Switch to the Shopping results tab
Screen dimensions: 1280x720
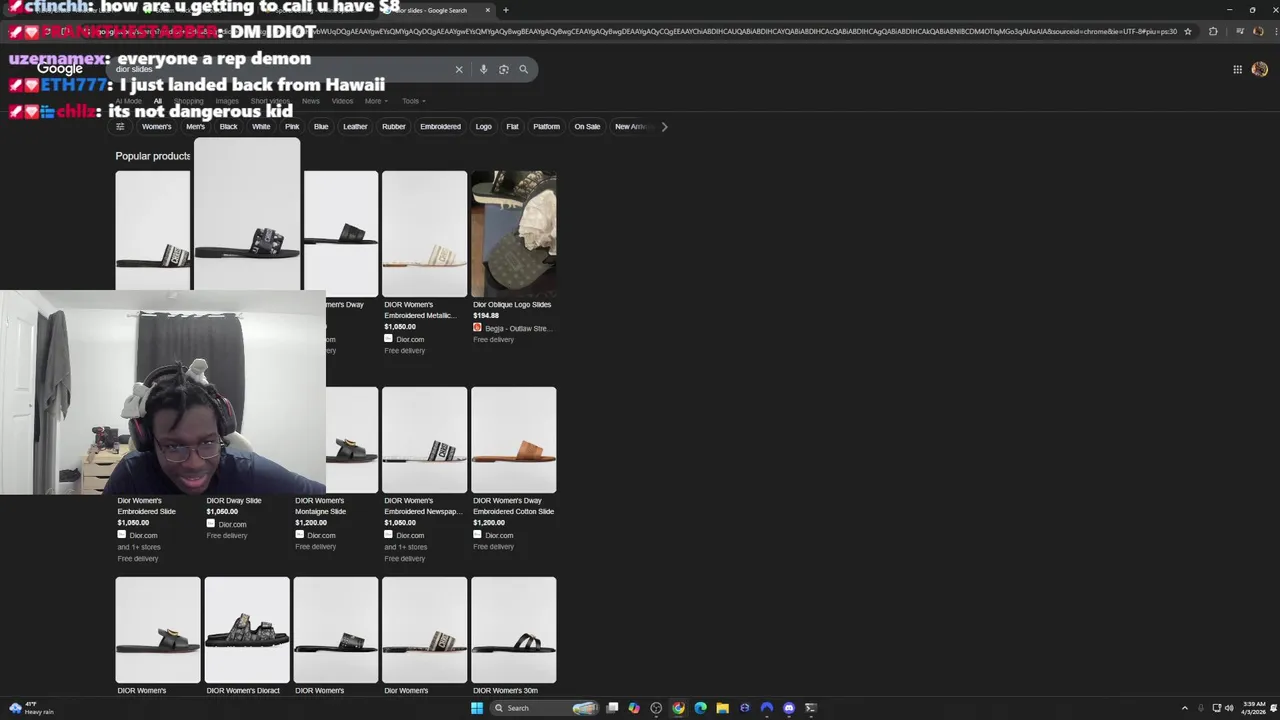[188, 101]
